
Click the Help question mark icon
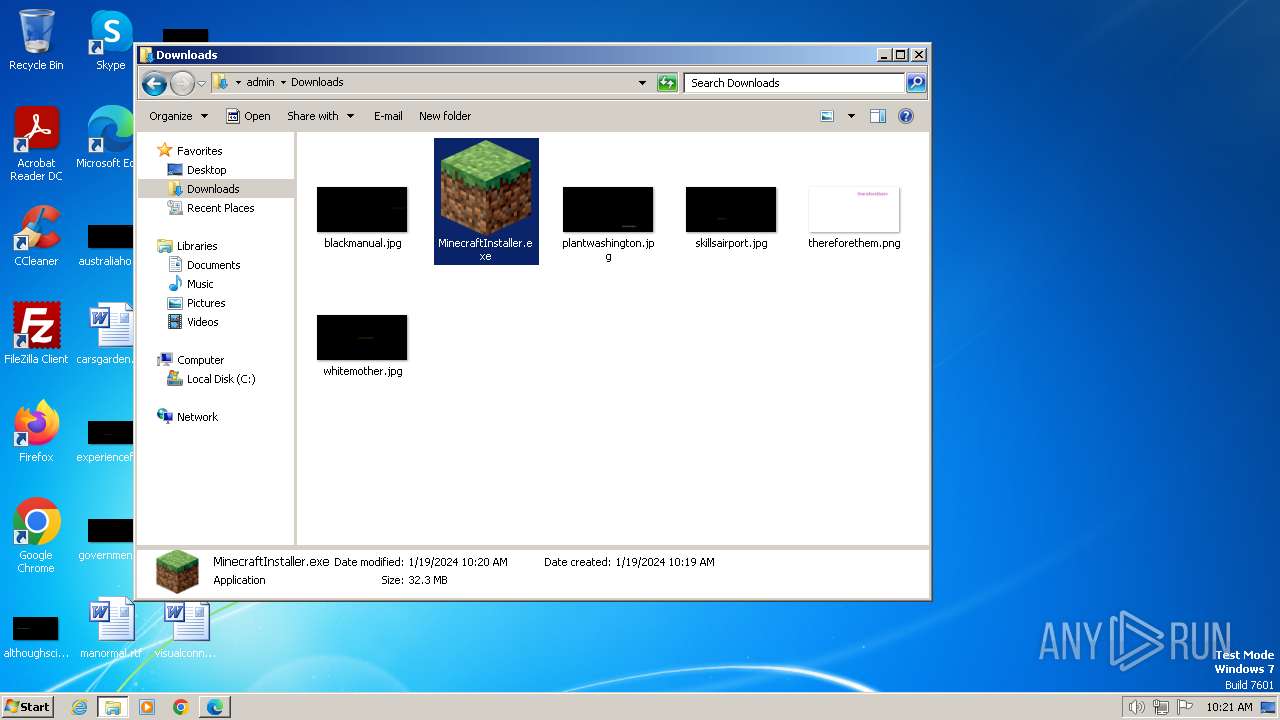pos(905,116)
